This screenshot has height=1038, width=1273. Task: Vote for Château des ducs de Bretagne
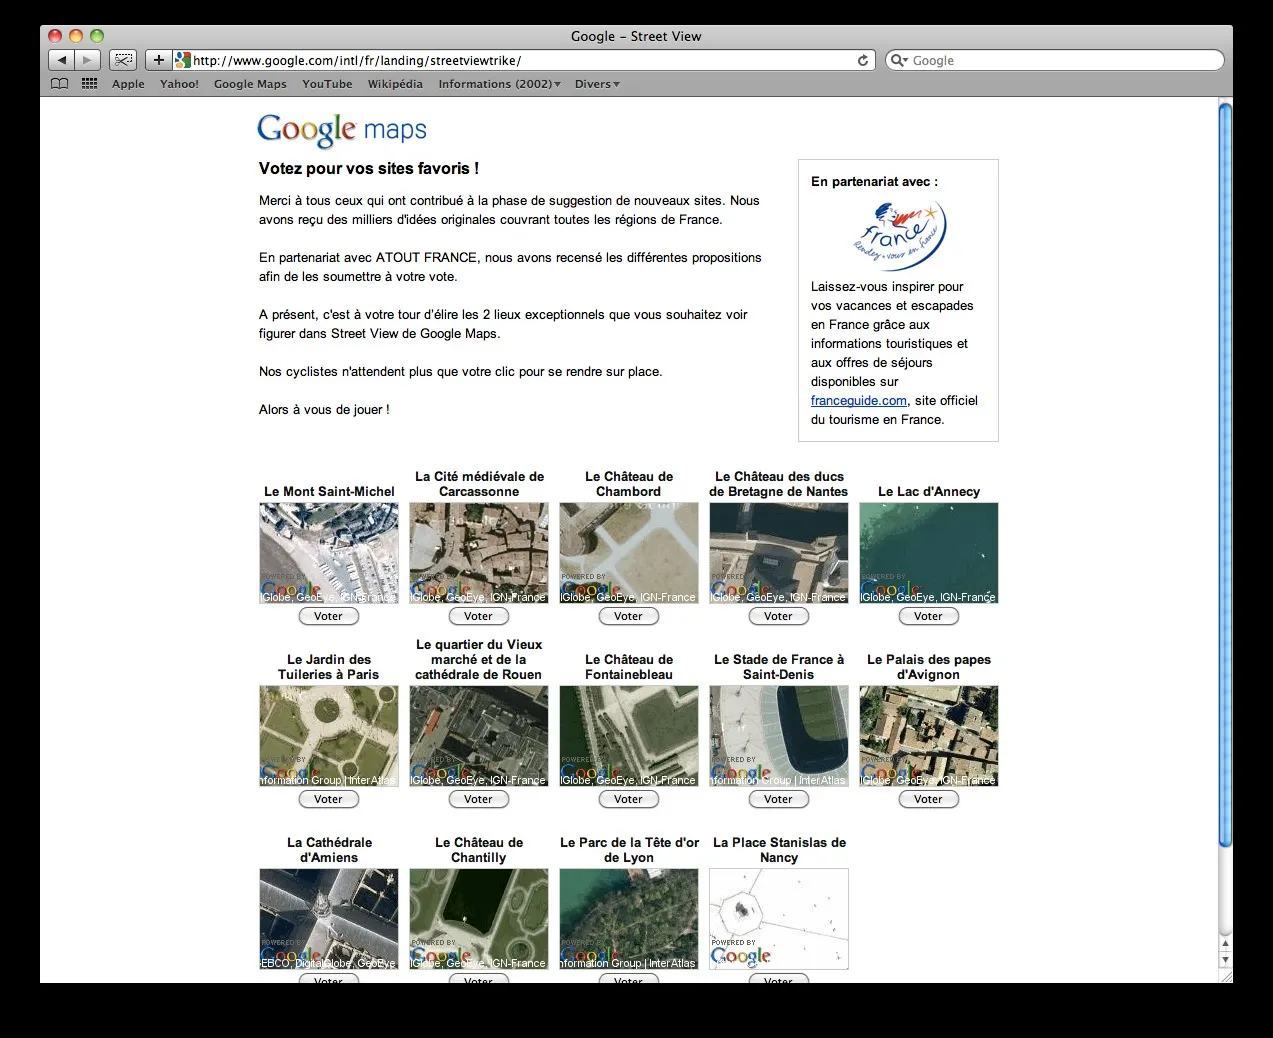tap(778, 616)
